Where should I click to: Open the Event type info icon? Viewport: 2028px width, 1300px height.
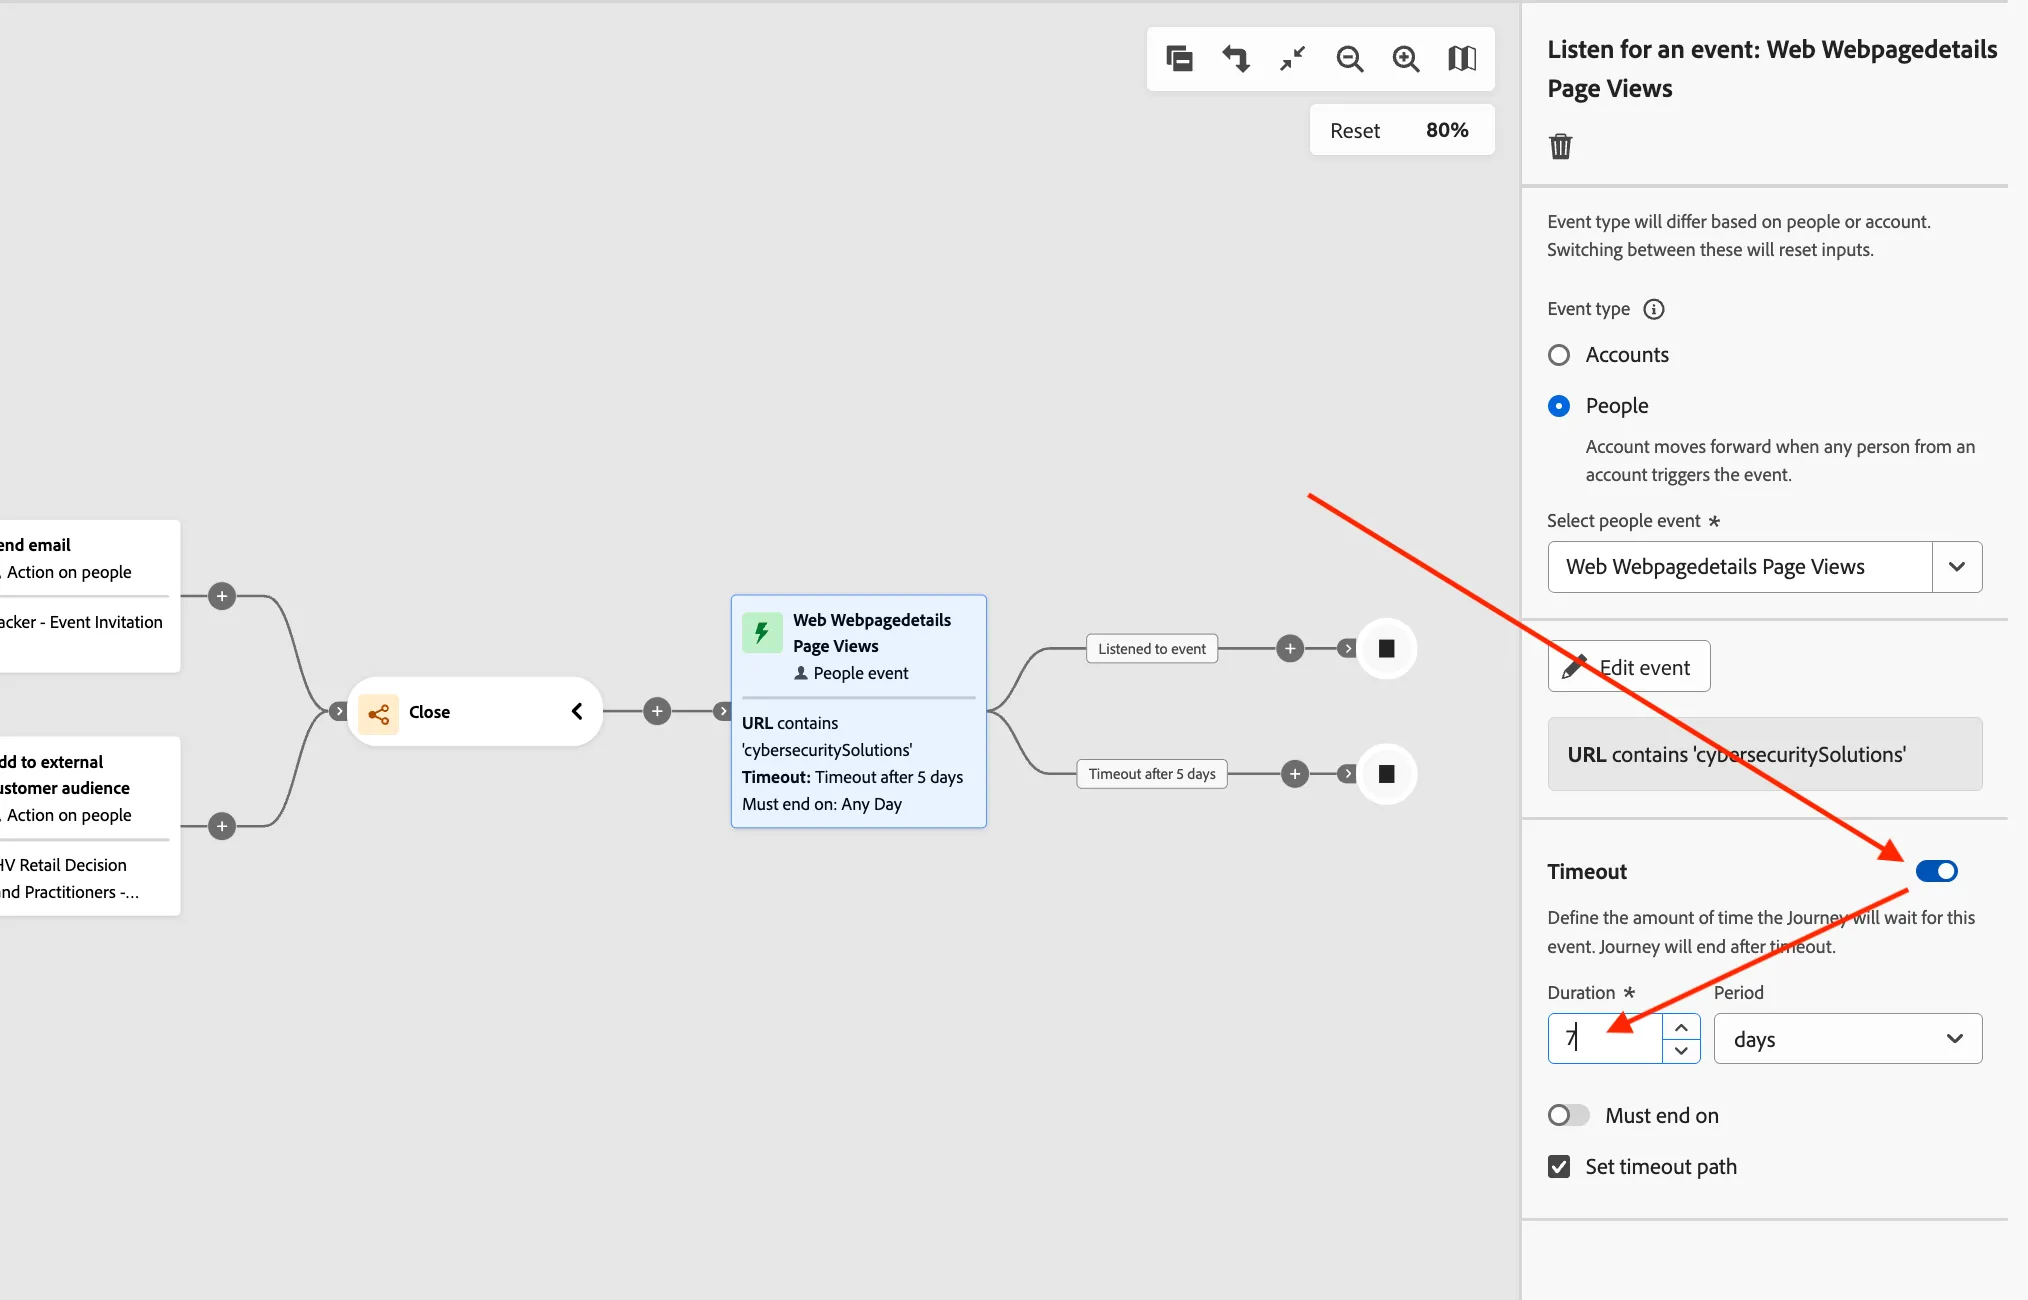point(1654,309)
